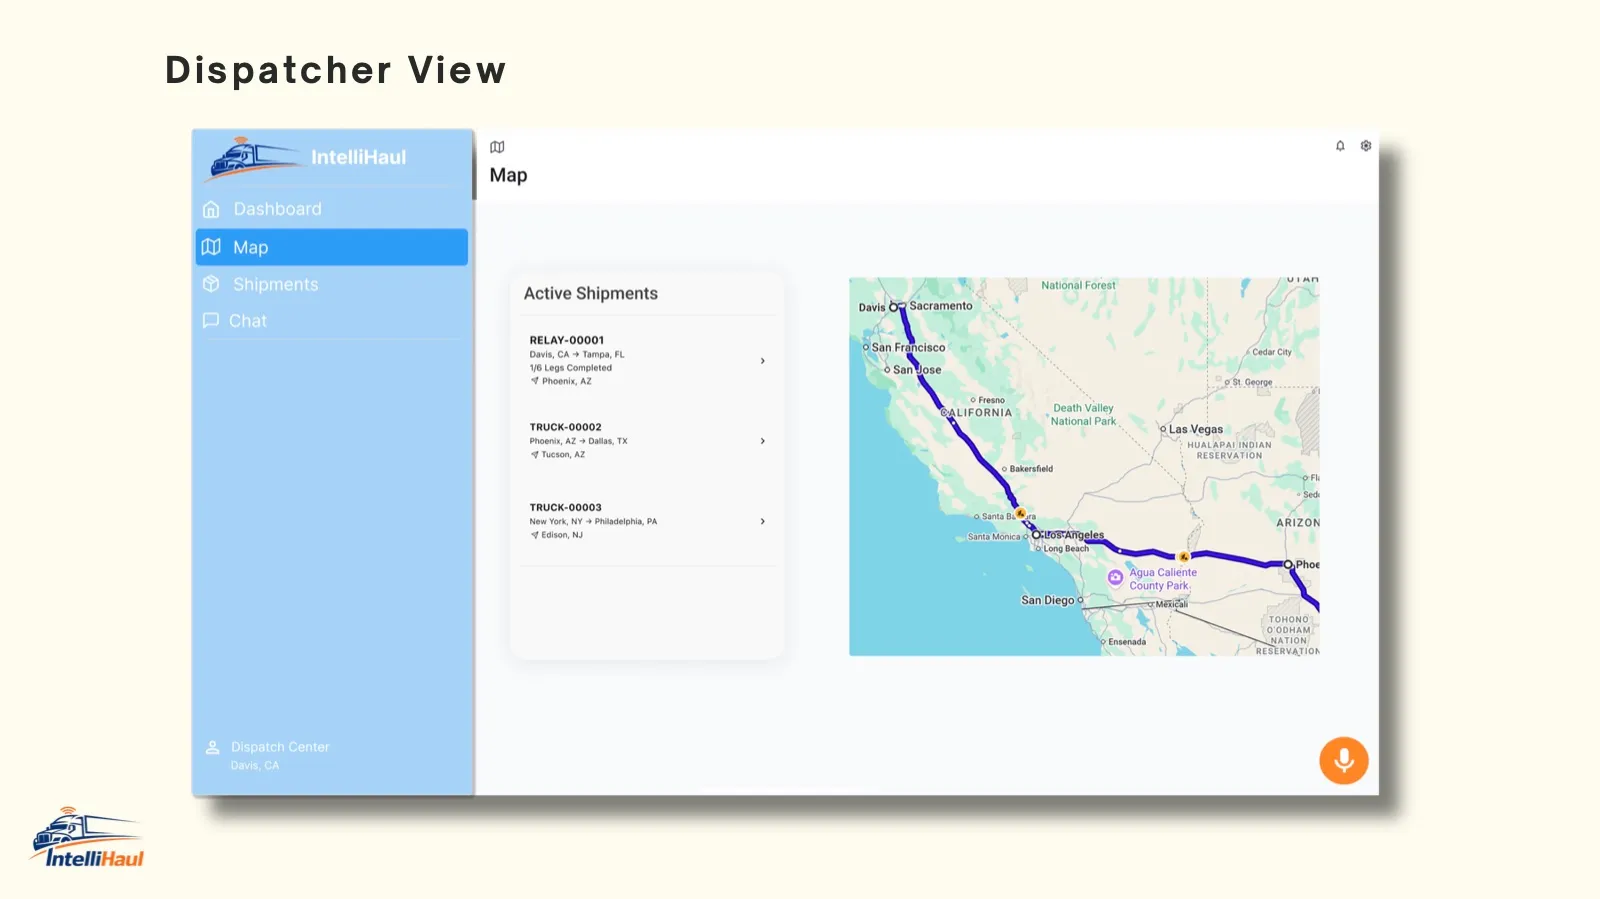Click the RELAY-00001 shipment title
The image size is (1600, 899).
[x=567, y=340]
